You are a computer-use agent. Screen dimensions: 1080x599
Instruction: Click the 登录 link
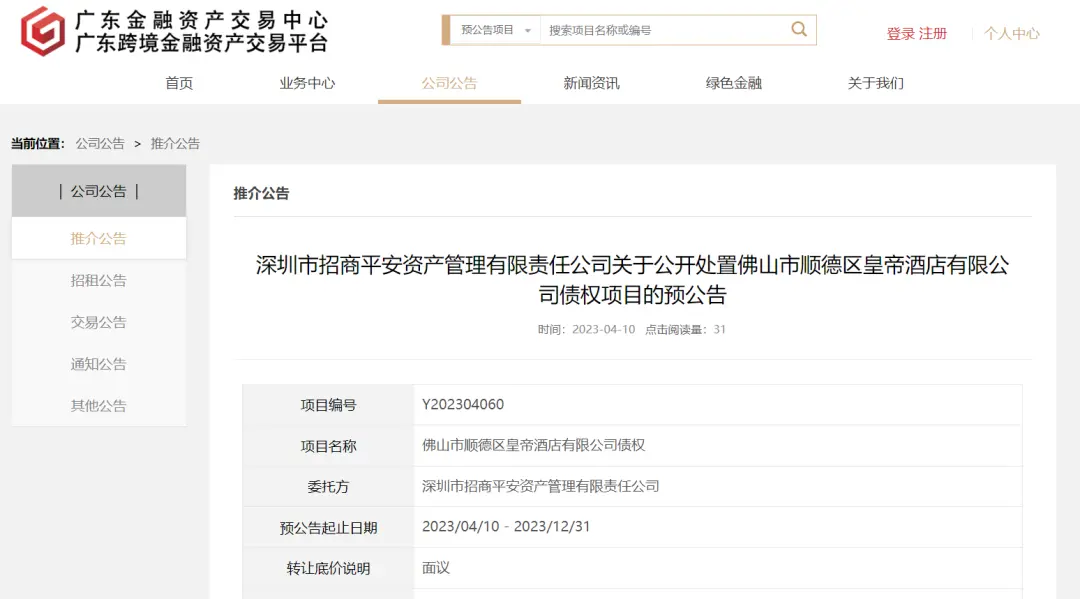point(900,34)
